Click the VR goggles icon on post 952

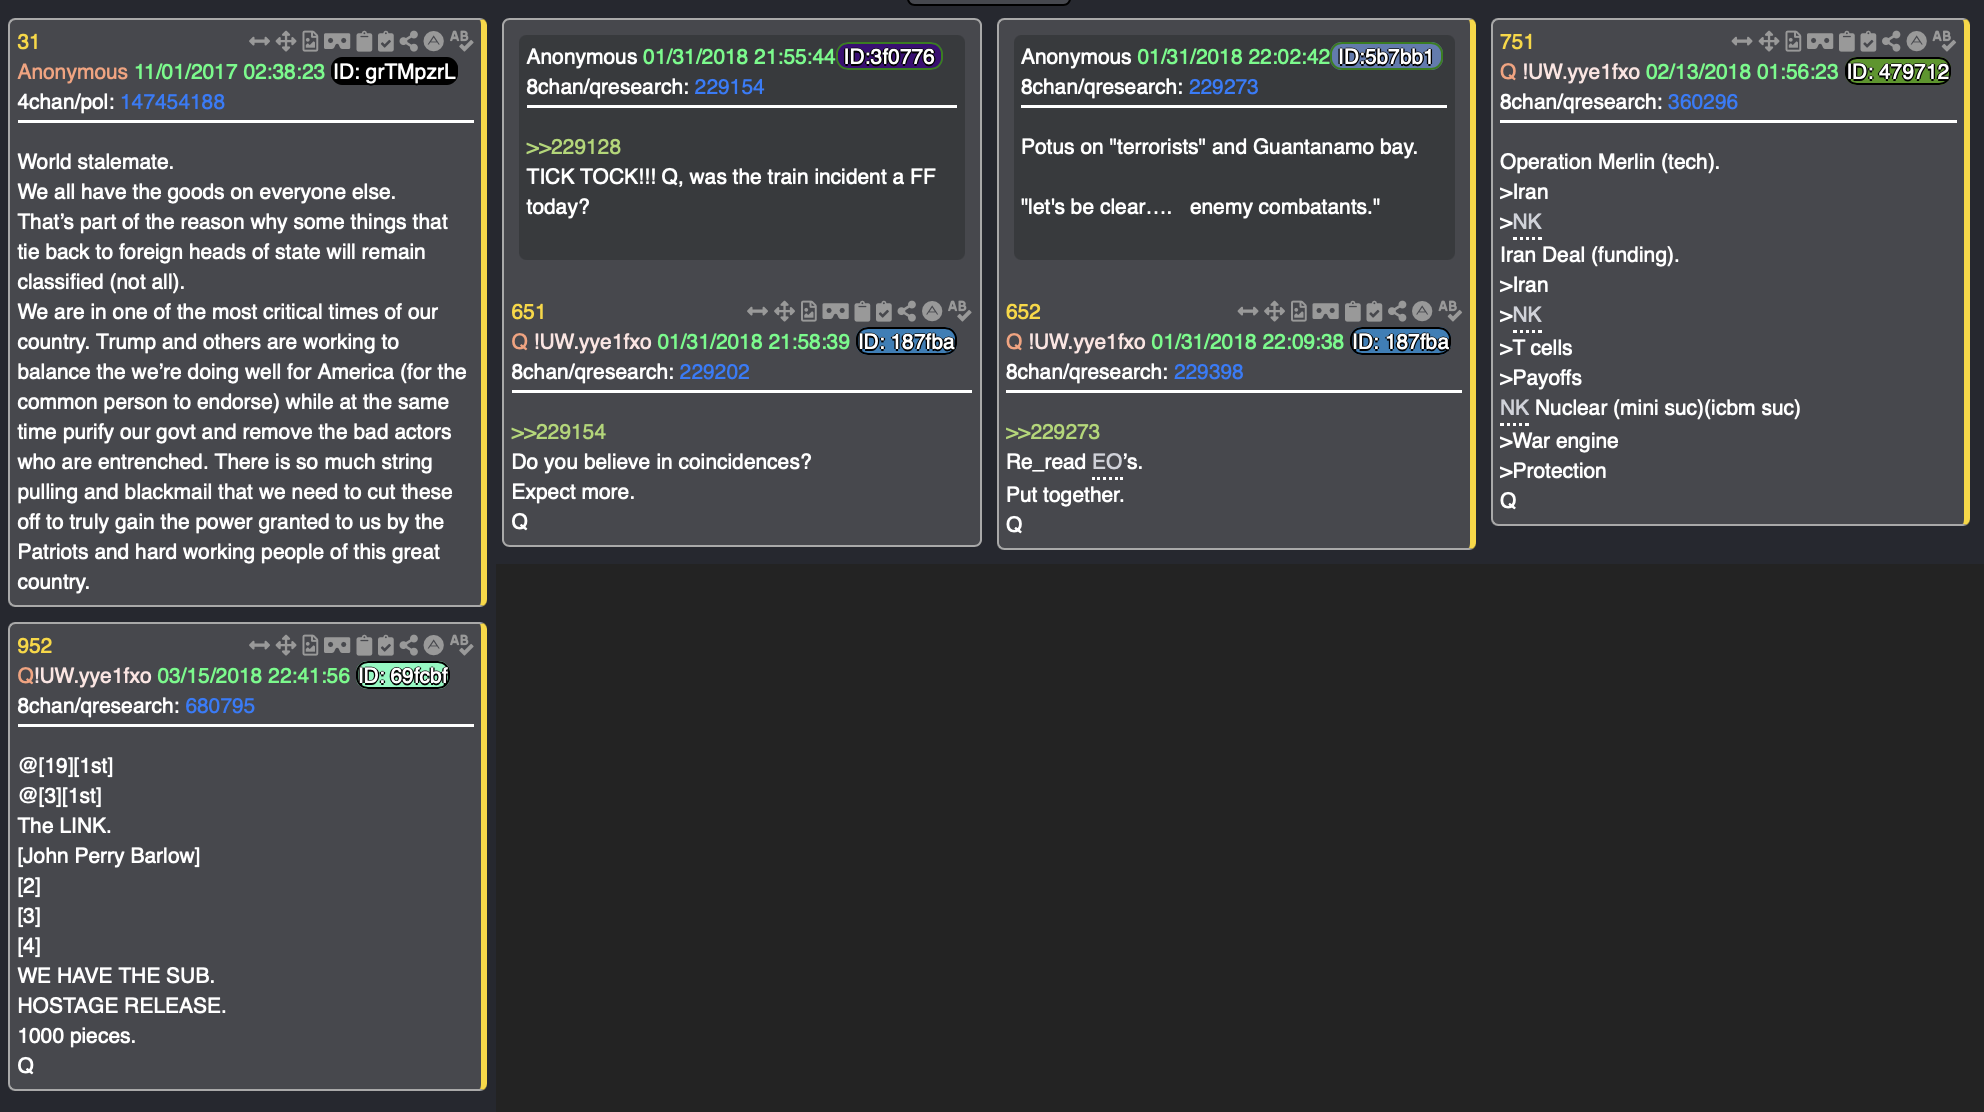(x=337, y=645)
